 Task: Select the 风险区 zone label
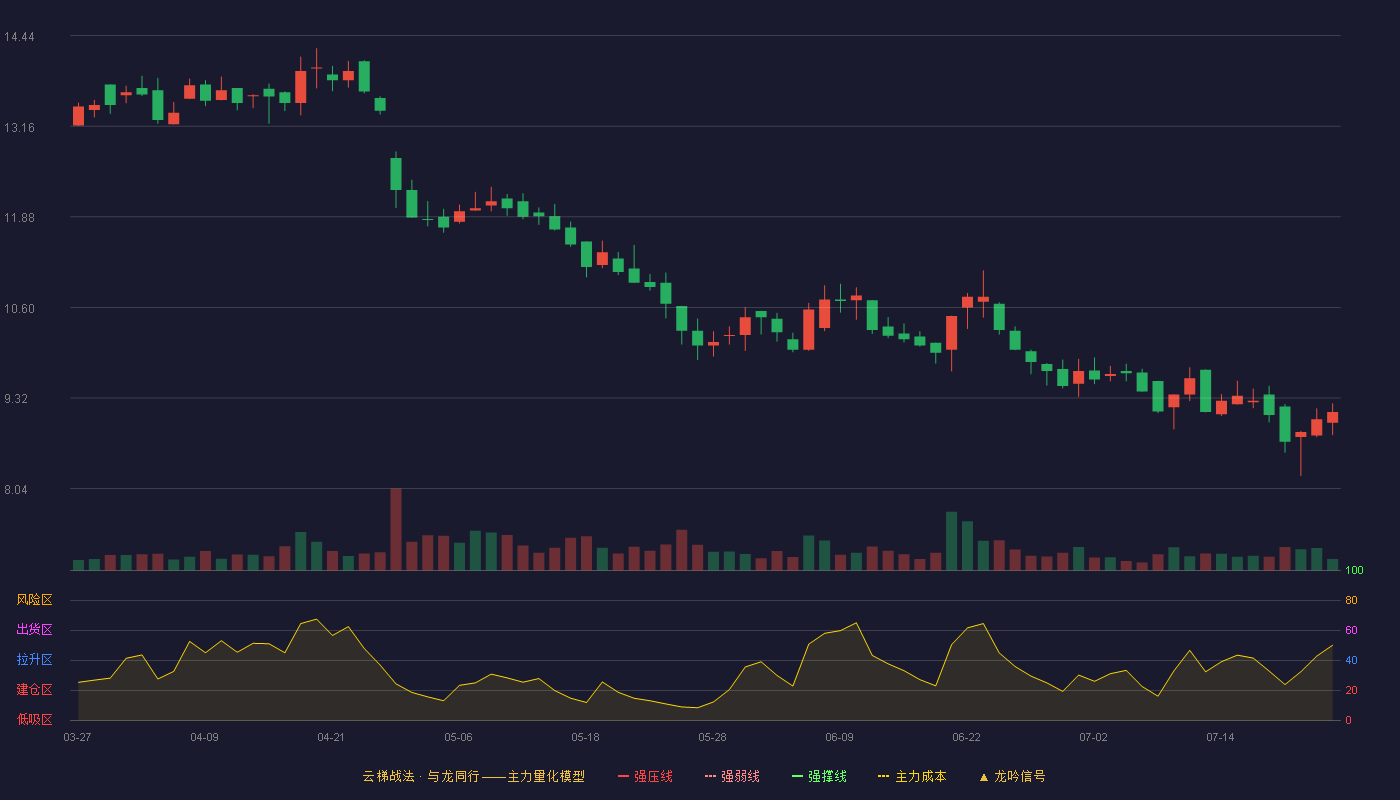click(x=34, y=600)
